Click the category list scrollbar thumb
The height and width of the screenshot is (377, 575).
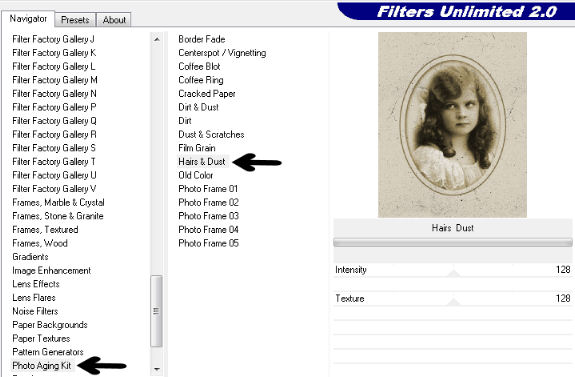157,311
